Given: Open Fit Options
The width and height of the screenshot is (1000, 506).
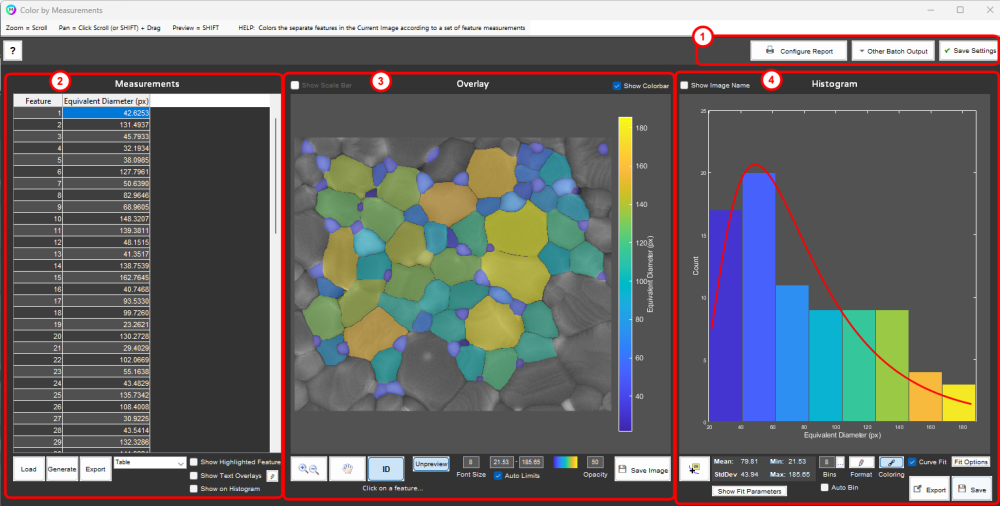Looking at the screenshot, I should tap(971, 462).
